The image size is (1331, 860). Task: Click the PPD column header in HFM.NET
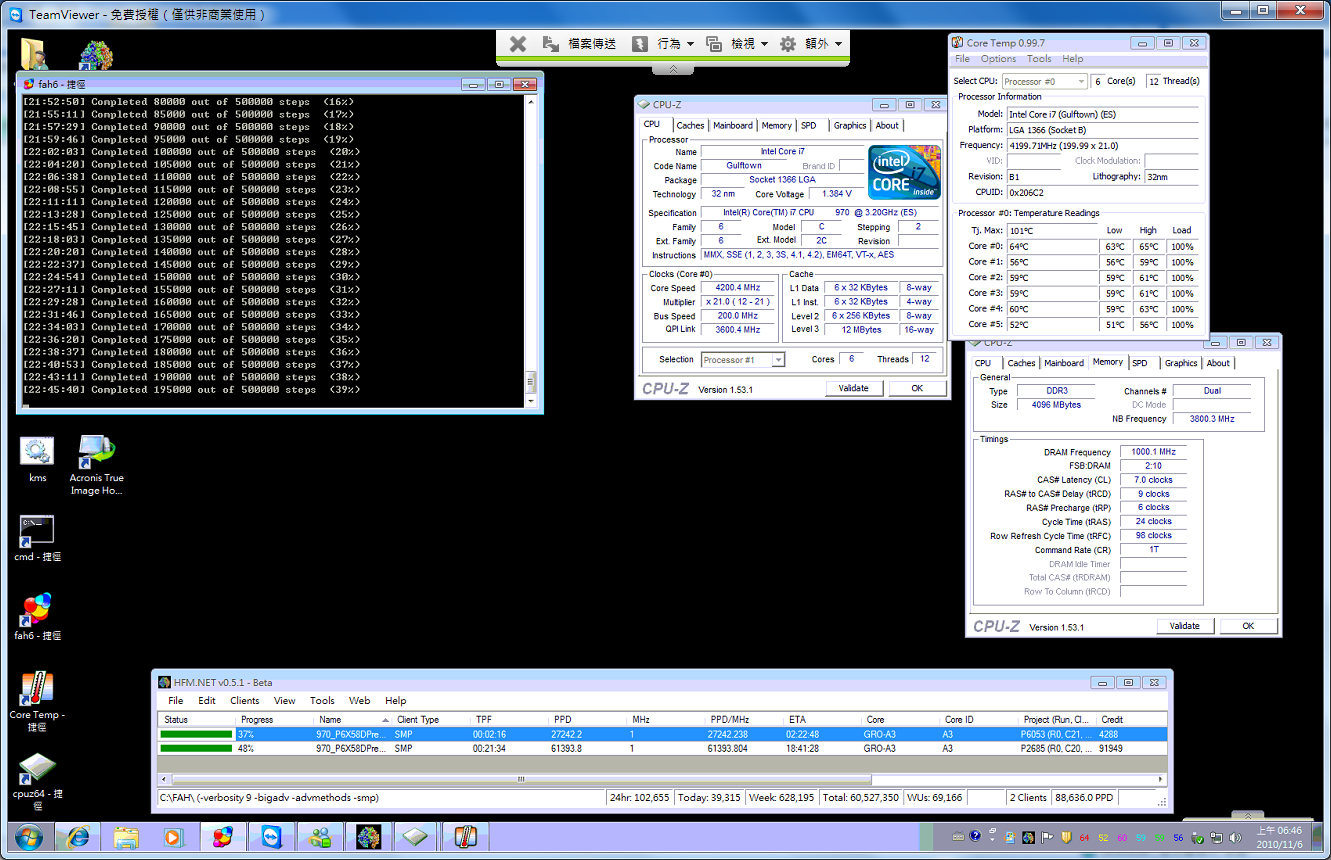tap(587, 720)
